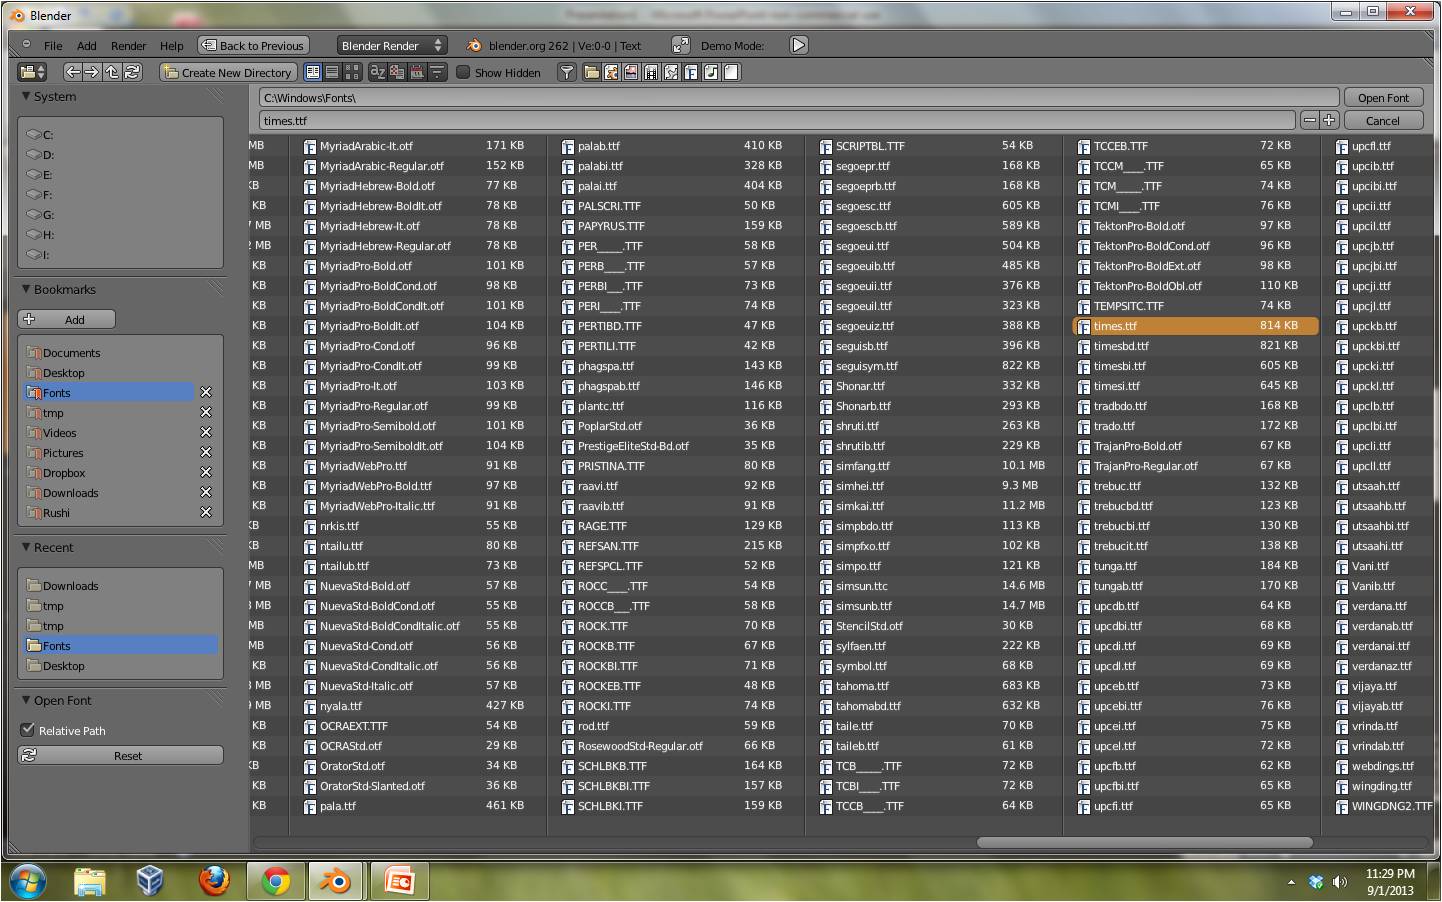Go forward to next folder arrow

coord(92,72)
